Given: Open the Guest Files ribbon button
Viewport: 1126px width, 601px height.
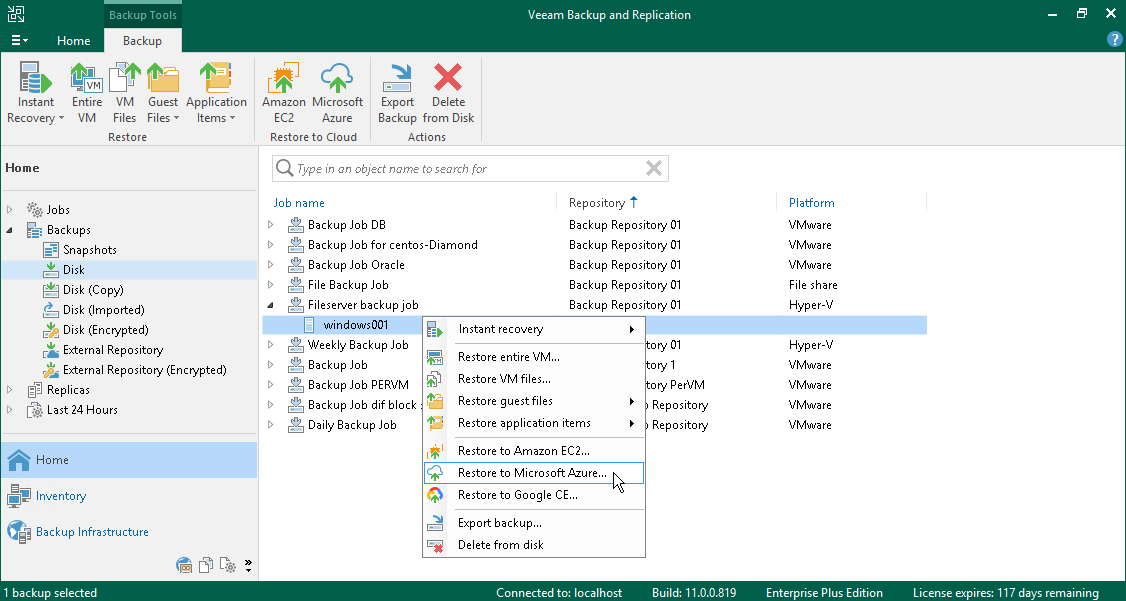Looking at the screenshot, I should (x=163, y=93).
